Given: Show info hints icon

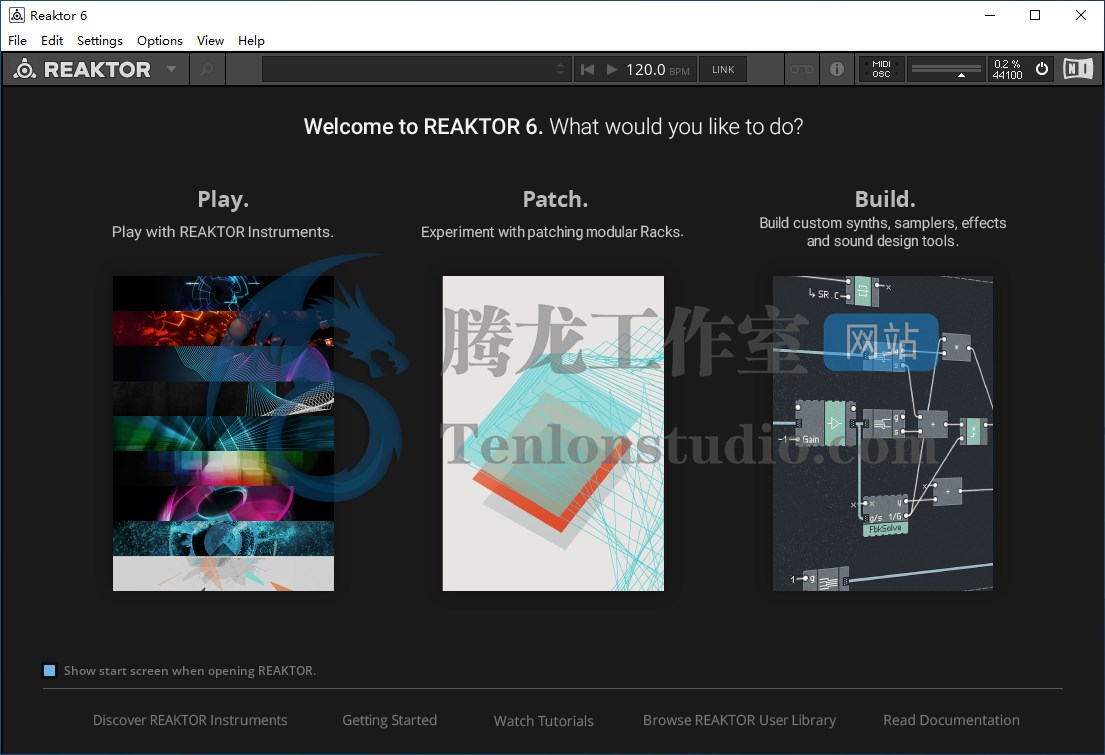Looking at the screenshot, I should [x=837, y=69].
